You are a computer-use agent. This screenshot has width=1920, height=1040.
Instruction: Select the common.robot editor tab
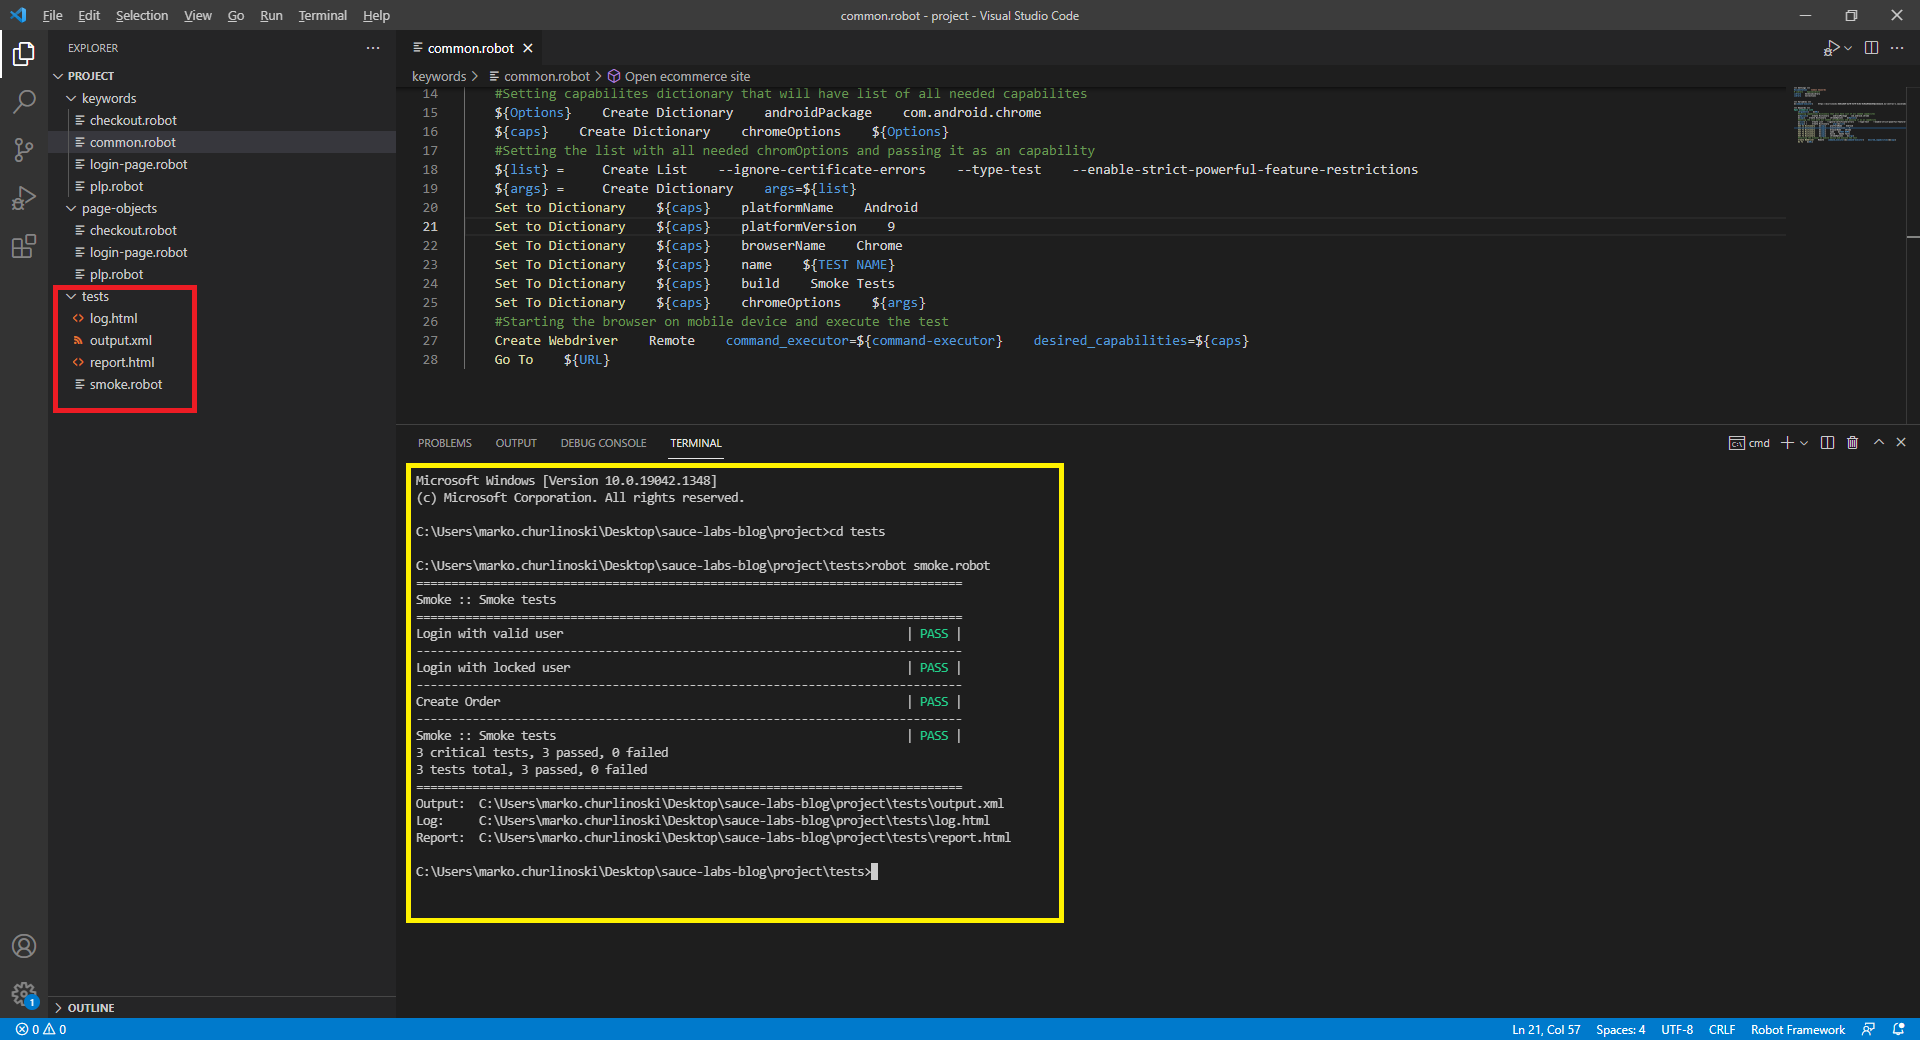tap(470, 48)
